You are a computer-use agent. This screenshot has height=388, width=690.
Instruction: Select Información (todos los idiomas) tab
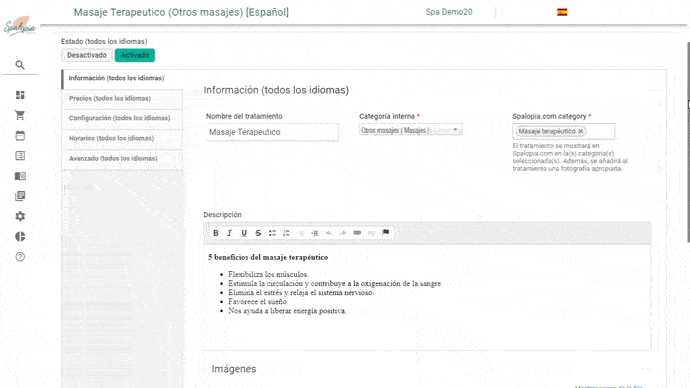coord(122,78)
